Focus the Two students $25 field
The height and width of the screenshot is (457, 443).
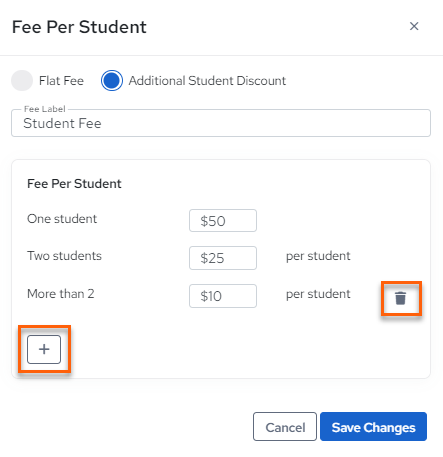pyautogui.click(x=223, y=258)
